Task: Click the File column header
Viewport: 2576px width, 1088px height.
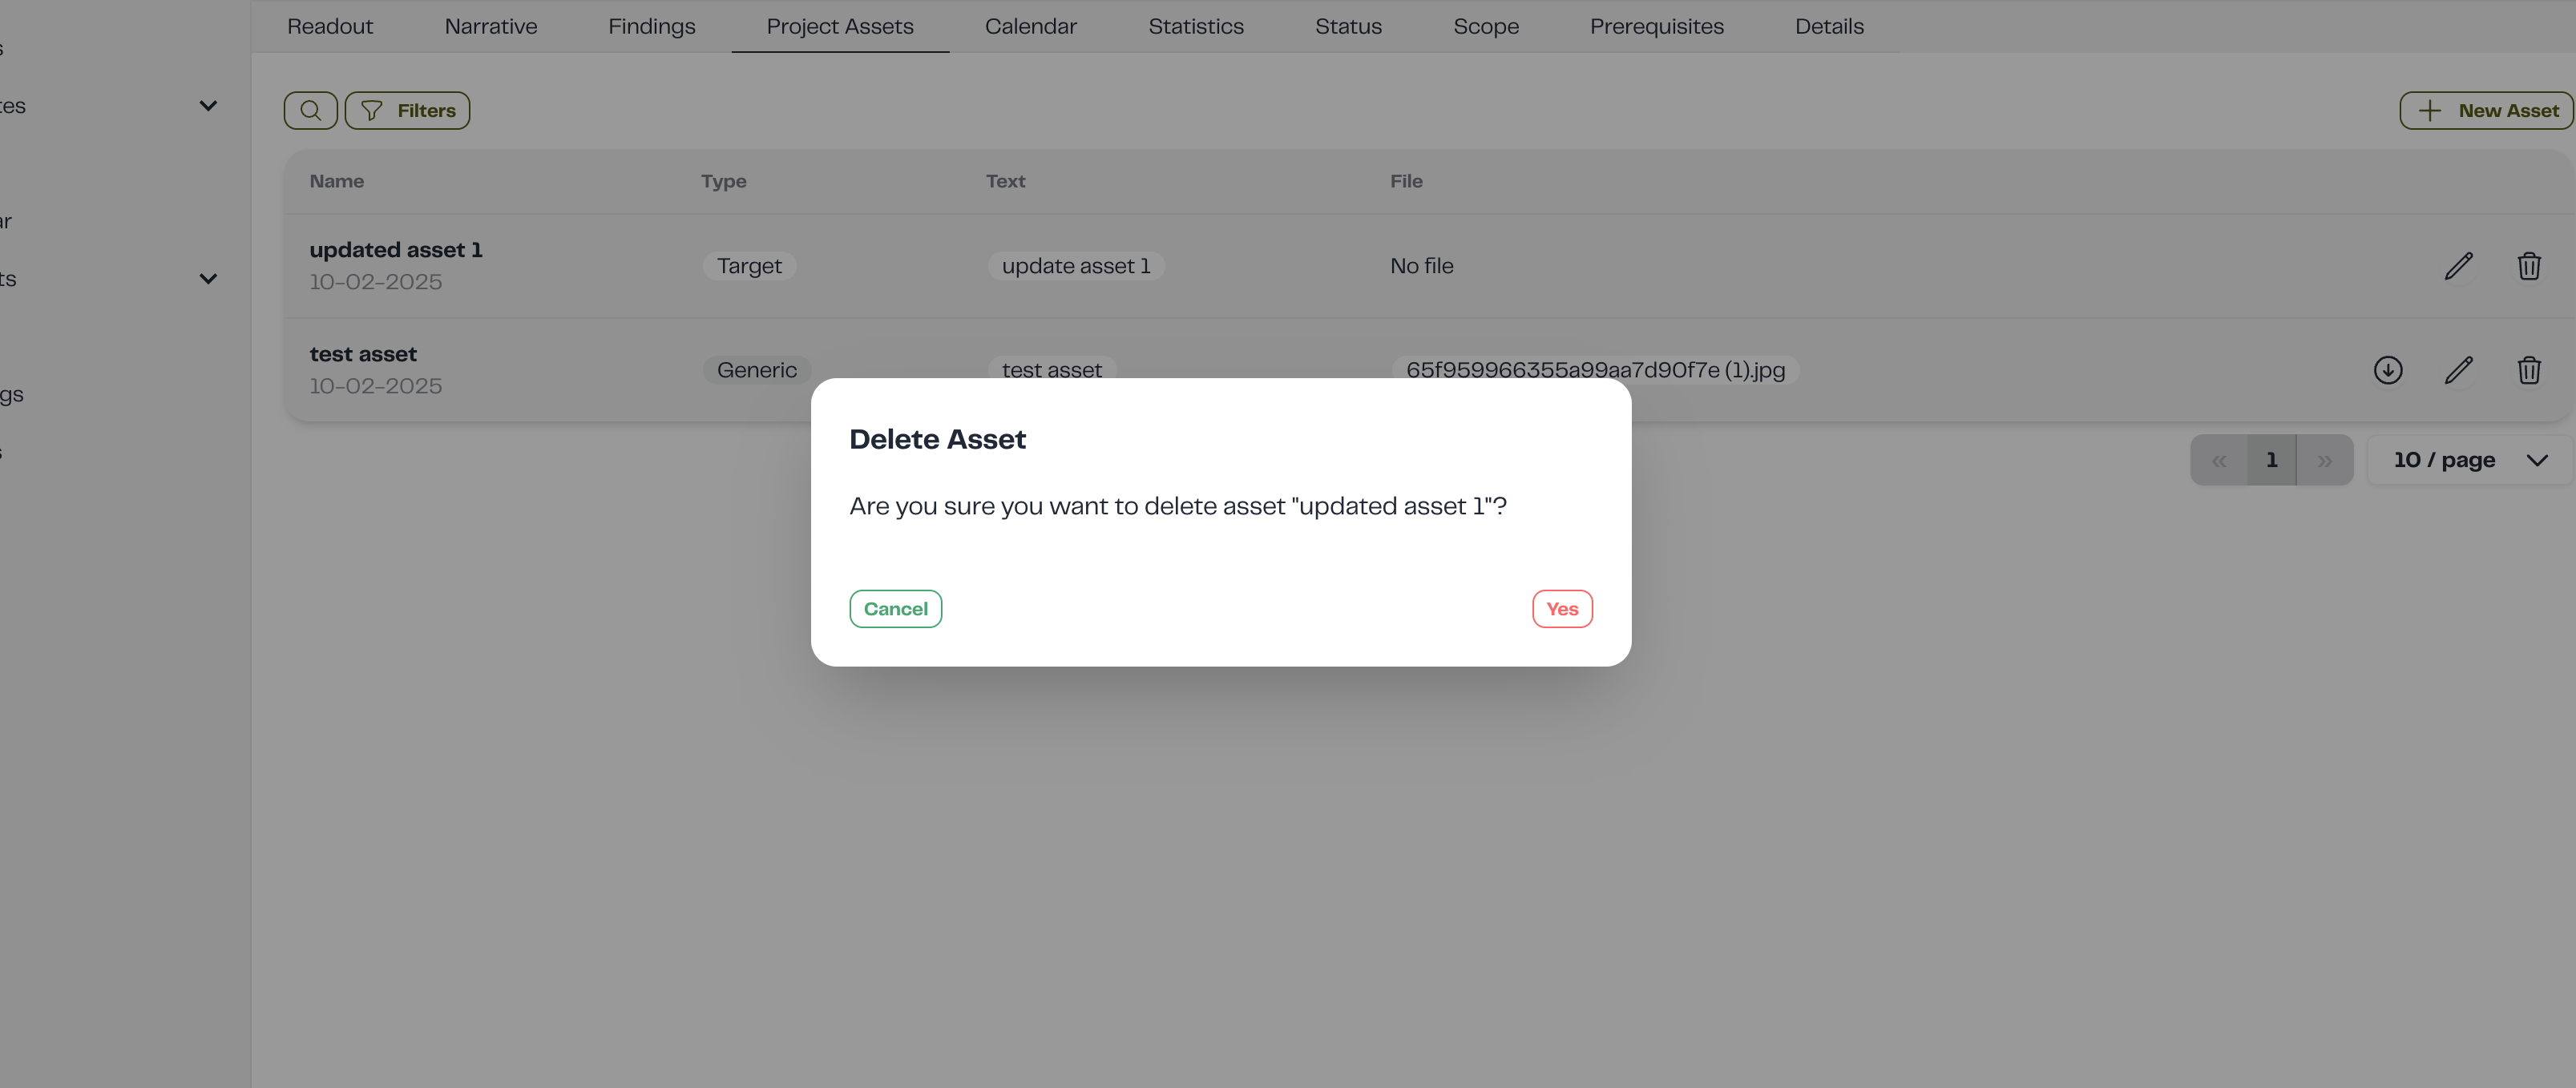Action: (1406, 181)
